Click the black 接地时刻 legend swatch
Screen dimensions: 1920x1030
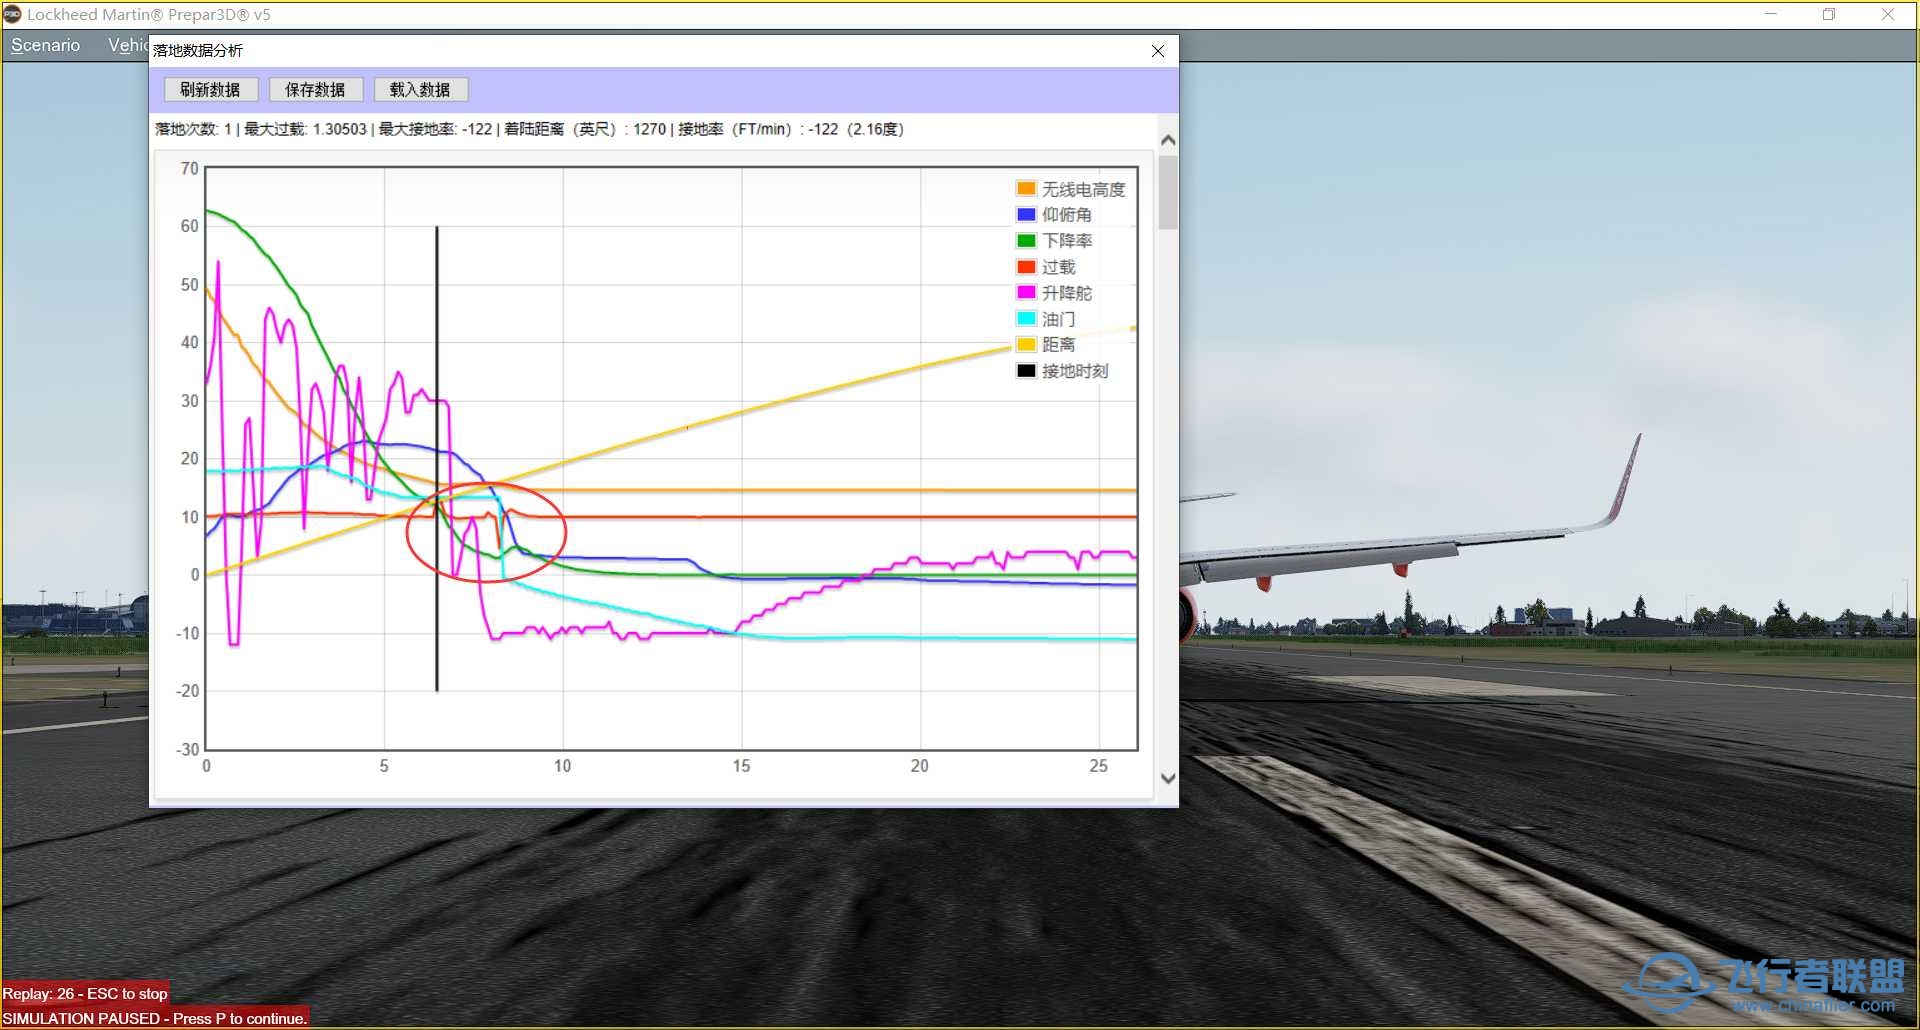[x=1026, y=370]
